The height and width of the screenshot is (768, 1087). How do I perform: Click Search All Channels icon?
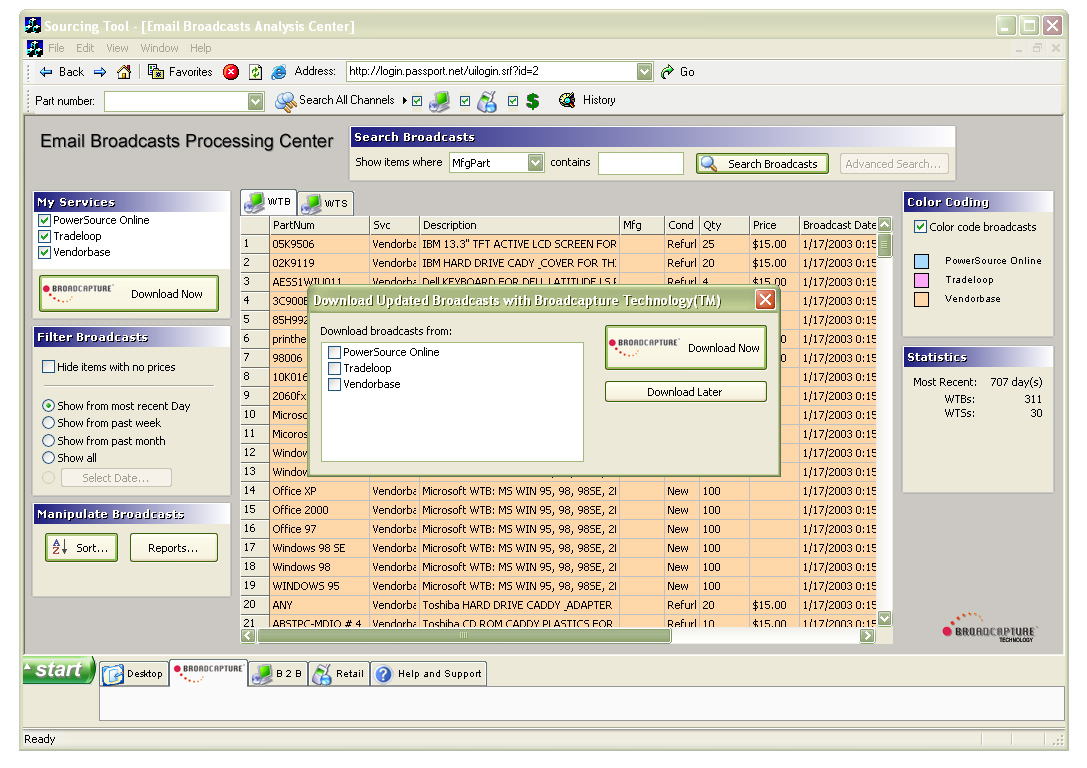click(286, 101)
